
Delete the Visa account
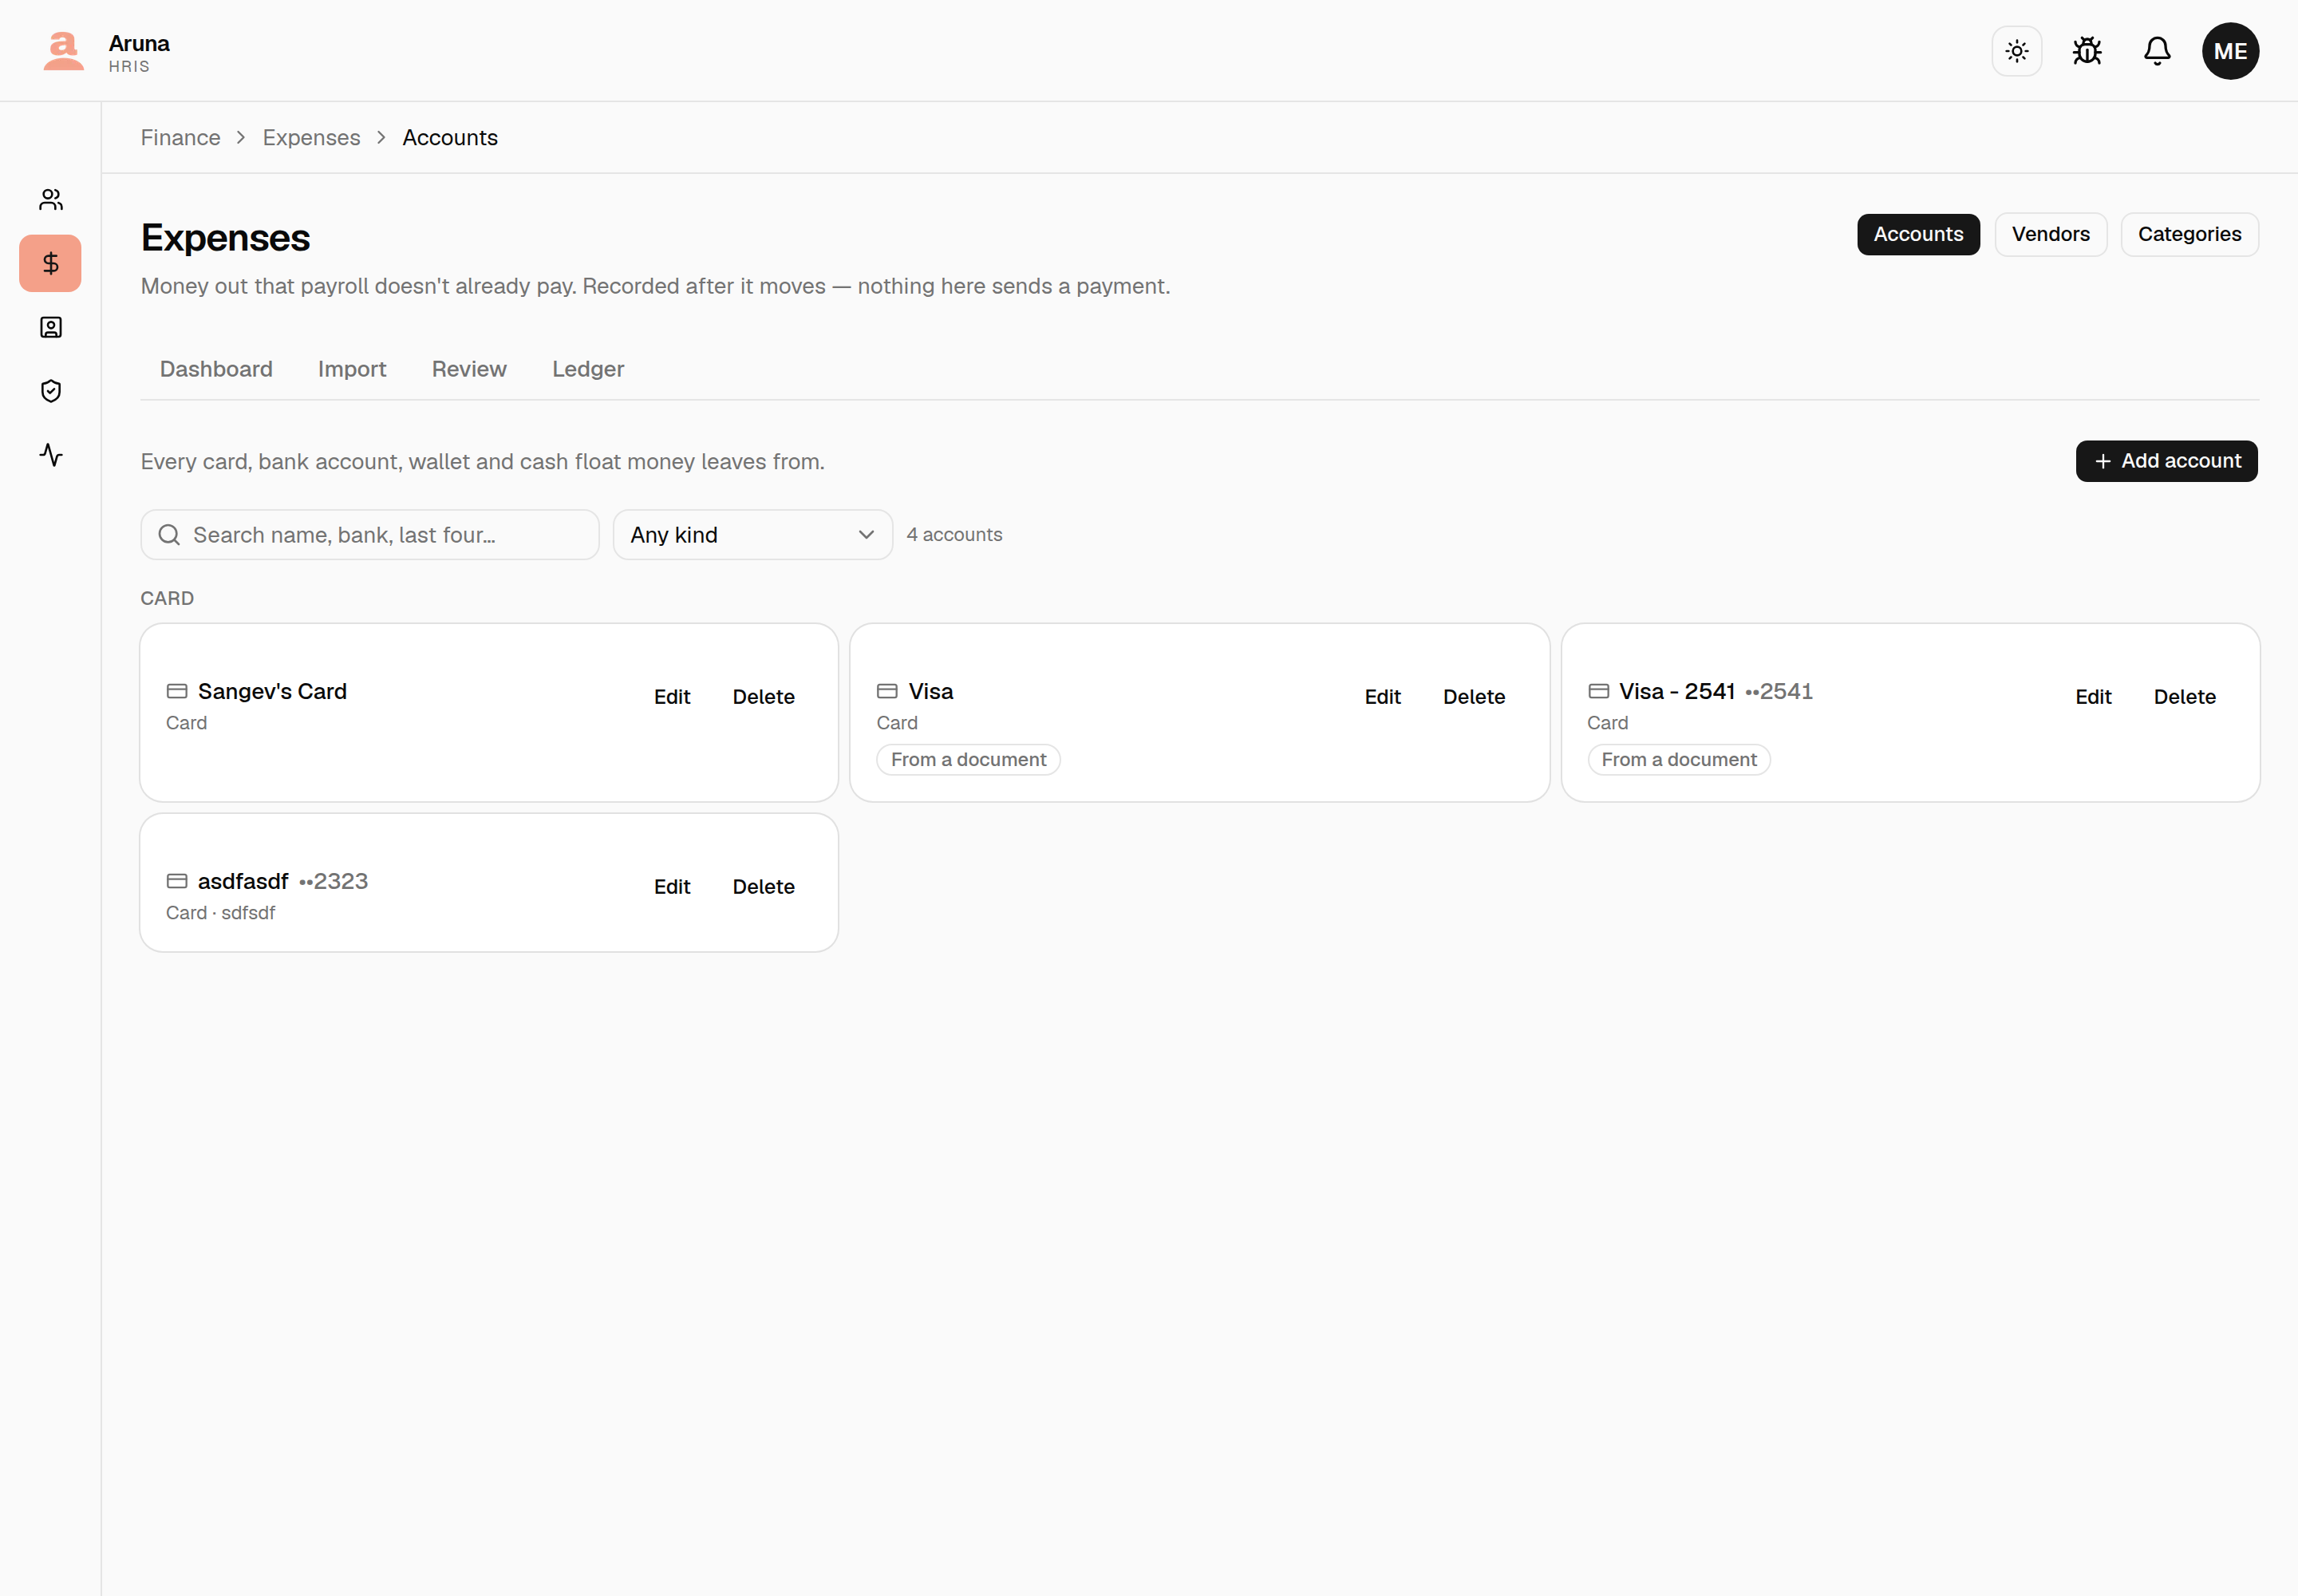coord(1473,697)
